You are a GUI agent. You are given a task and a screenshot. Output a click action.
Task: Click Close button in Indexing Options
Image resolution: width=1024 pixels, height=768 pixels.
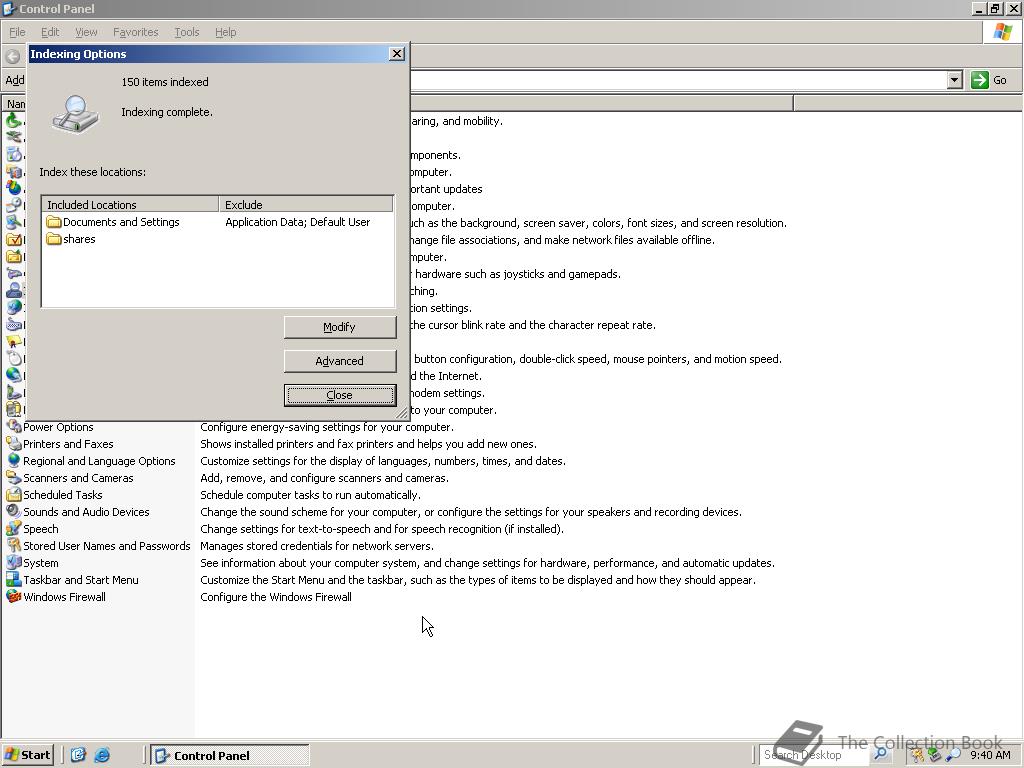[x=340, y=395]
